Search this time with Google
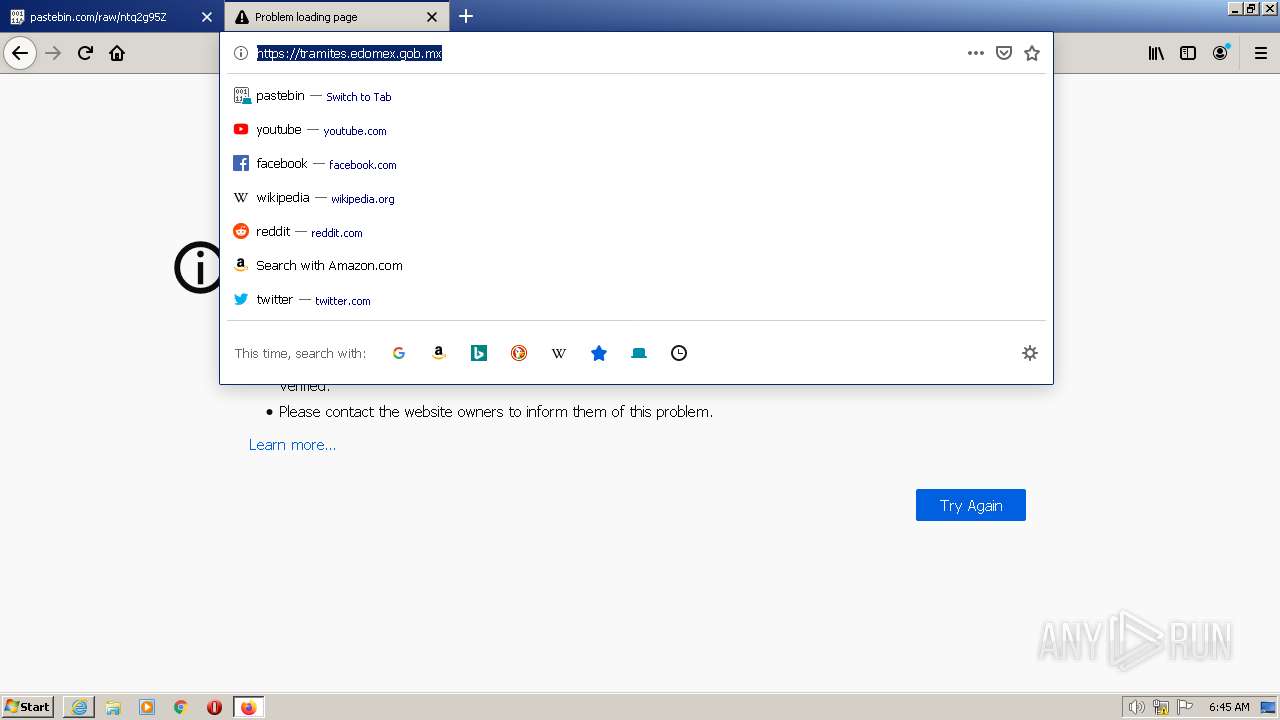1280x720 pixels. [399, 353]
